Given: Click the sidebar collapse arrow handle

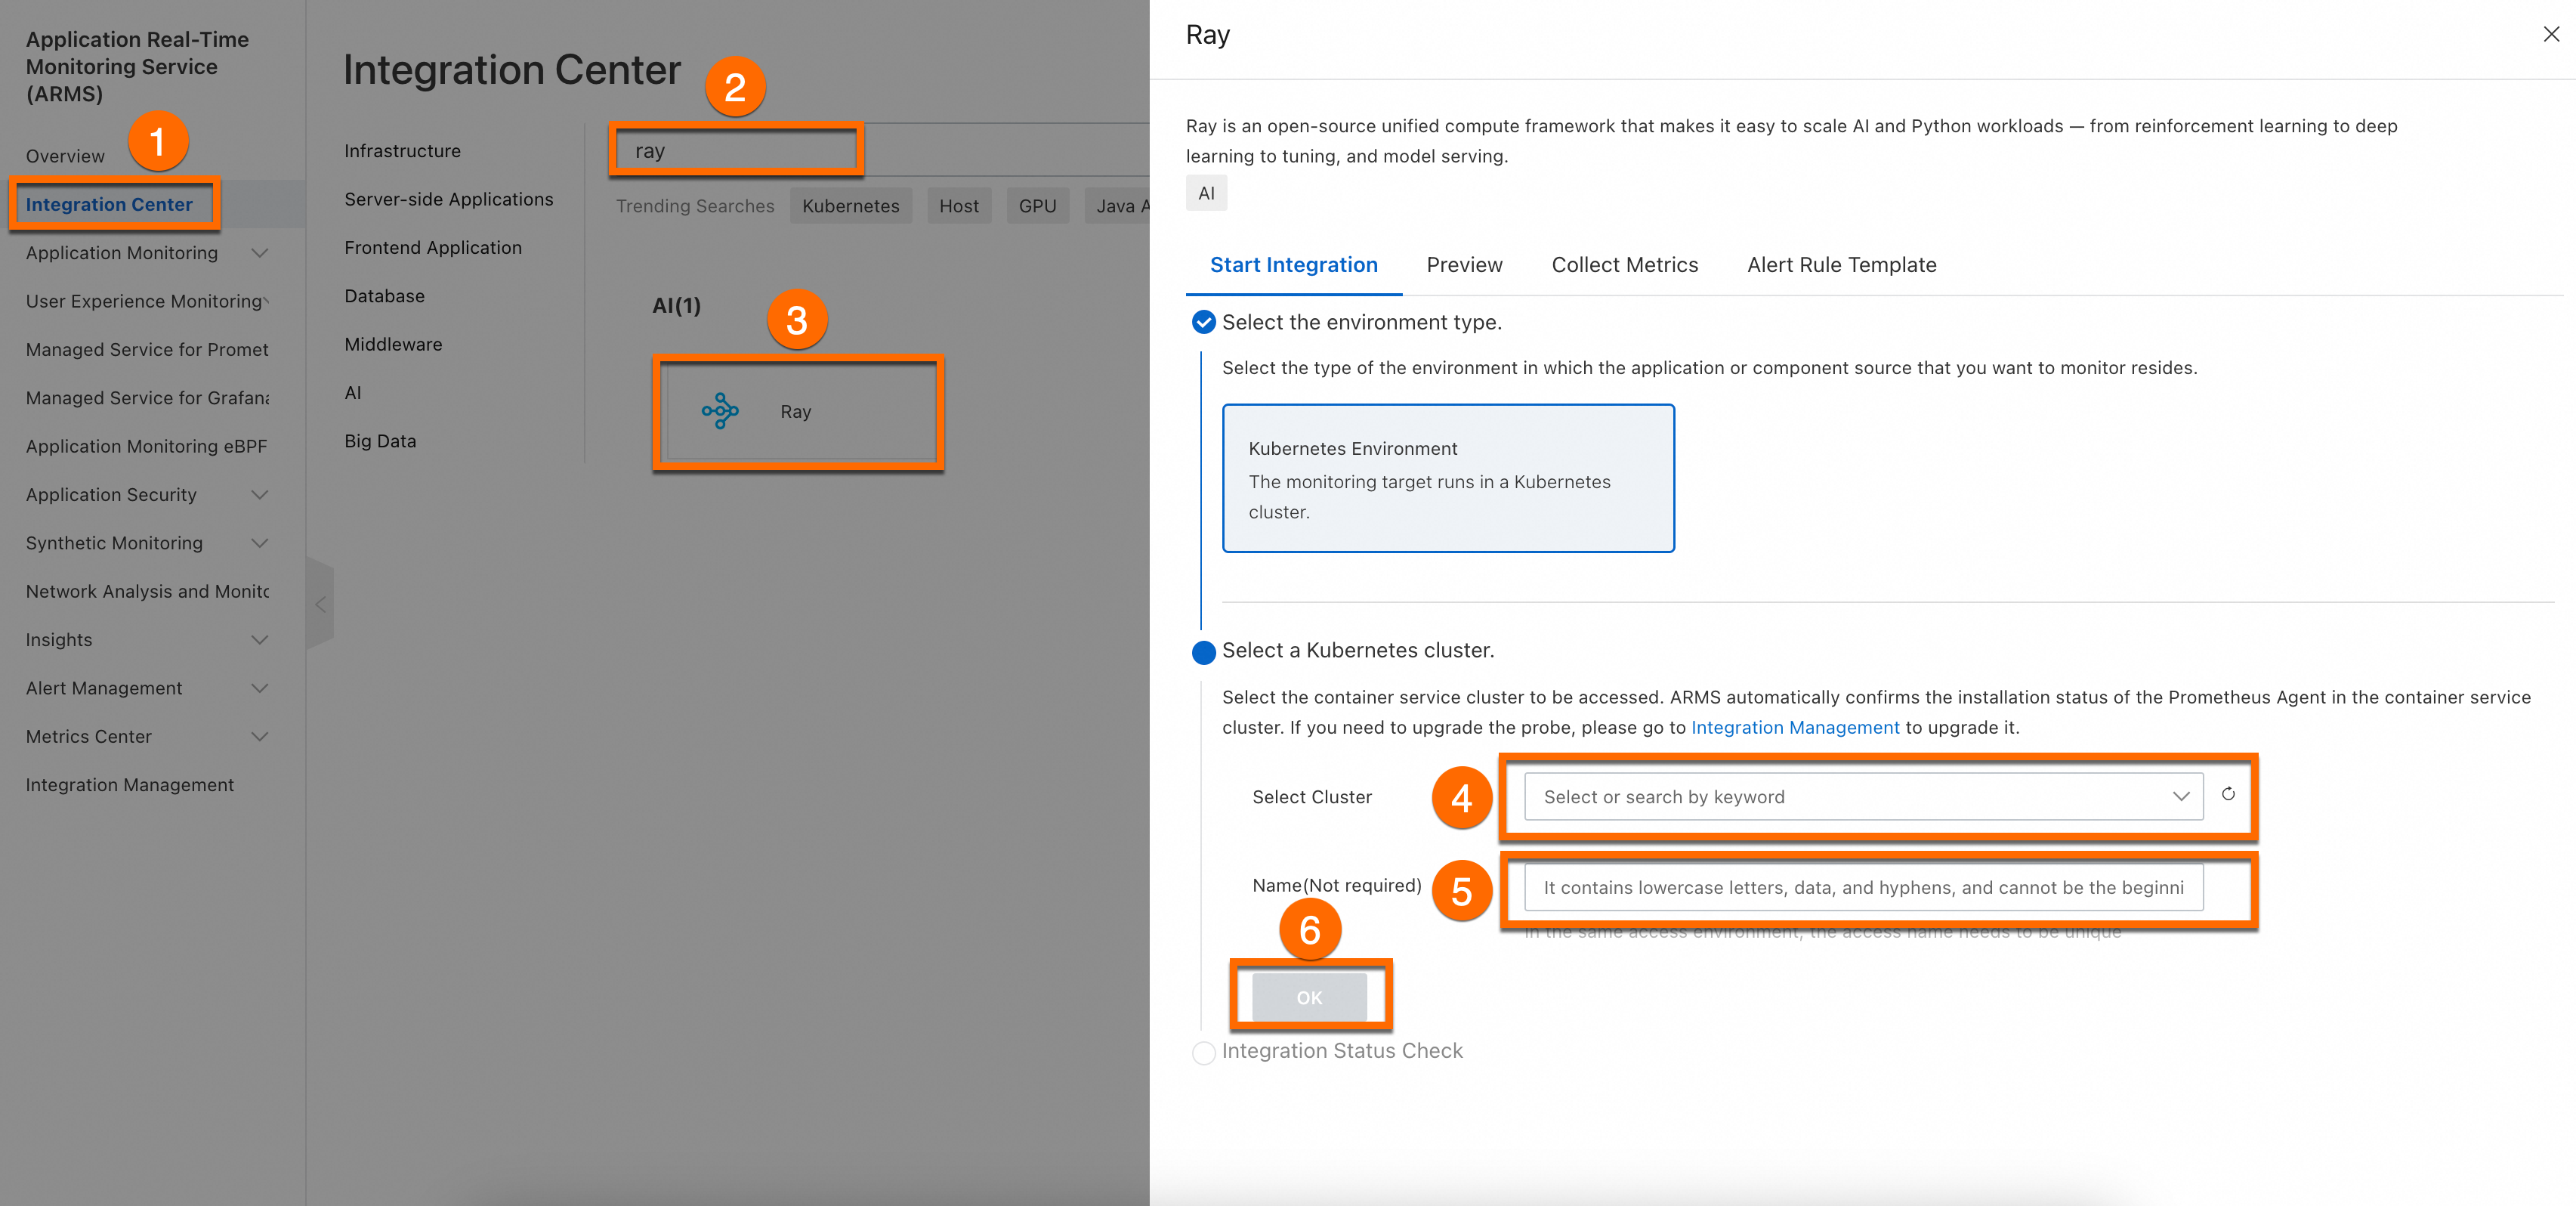Looking at the screenshot, I should pos(320,604).
